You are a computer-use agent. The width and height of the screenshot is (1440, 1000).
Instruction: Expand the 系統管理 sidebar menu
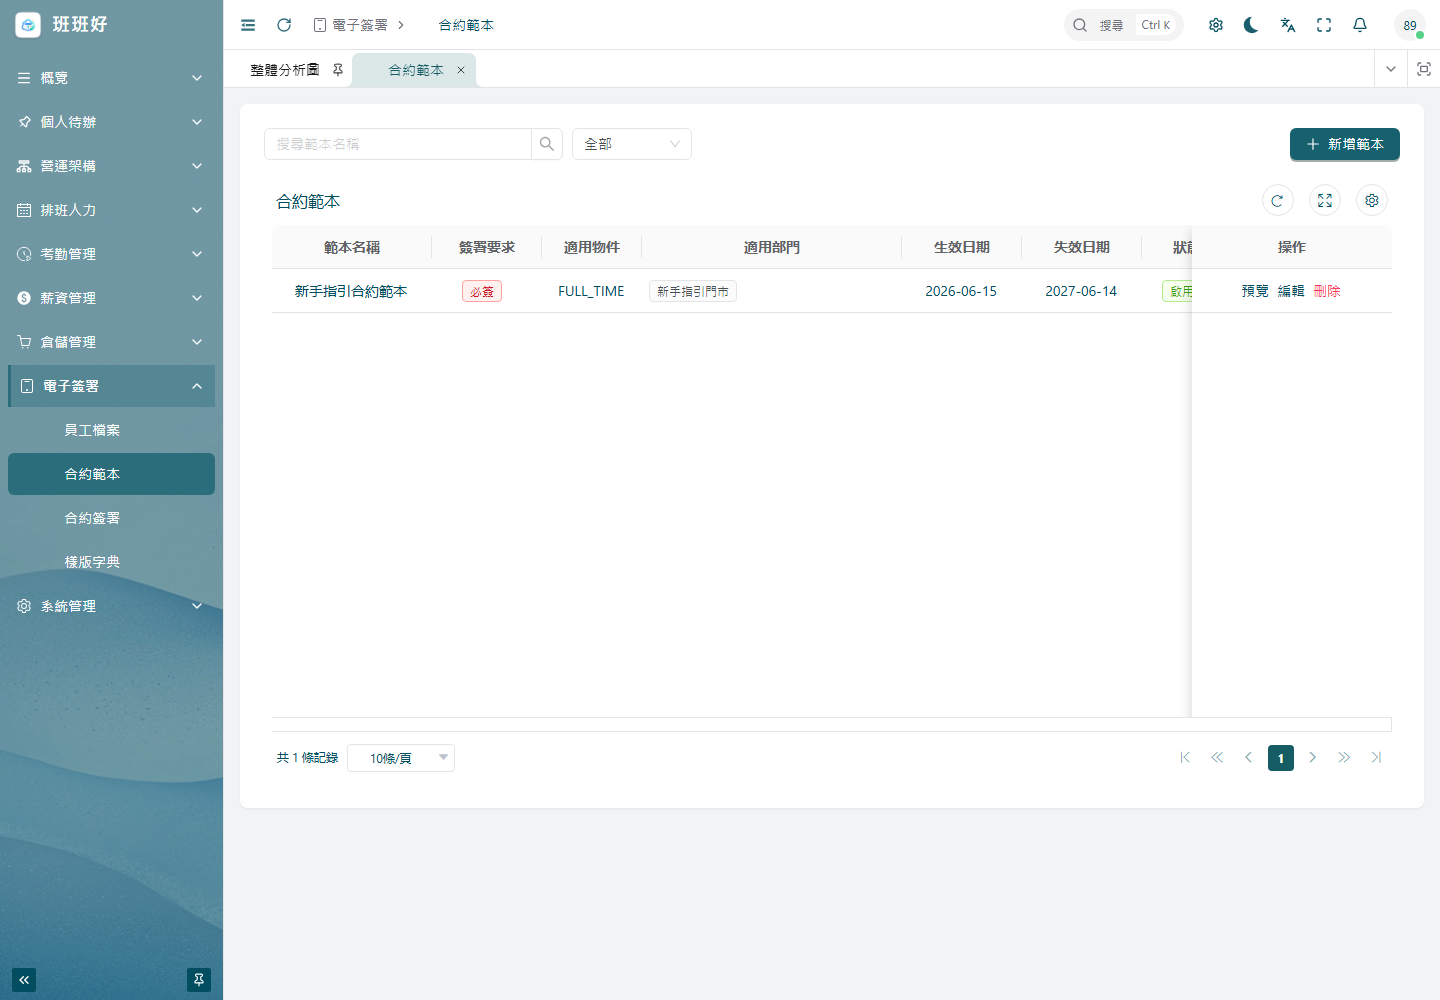tap(111, 606)
